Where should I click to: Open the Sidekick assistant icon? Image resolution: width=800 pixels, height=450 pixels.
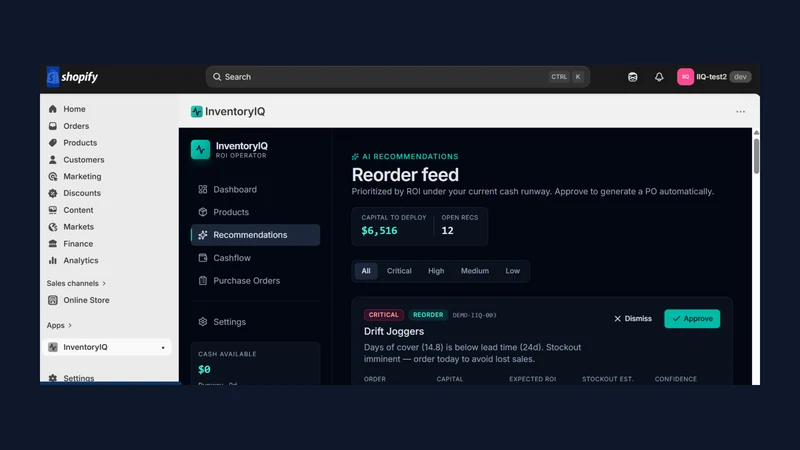click(633, 77)
